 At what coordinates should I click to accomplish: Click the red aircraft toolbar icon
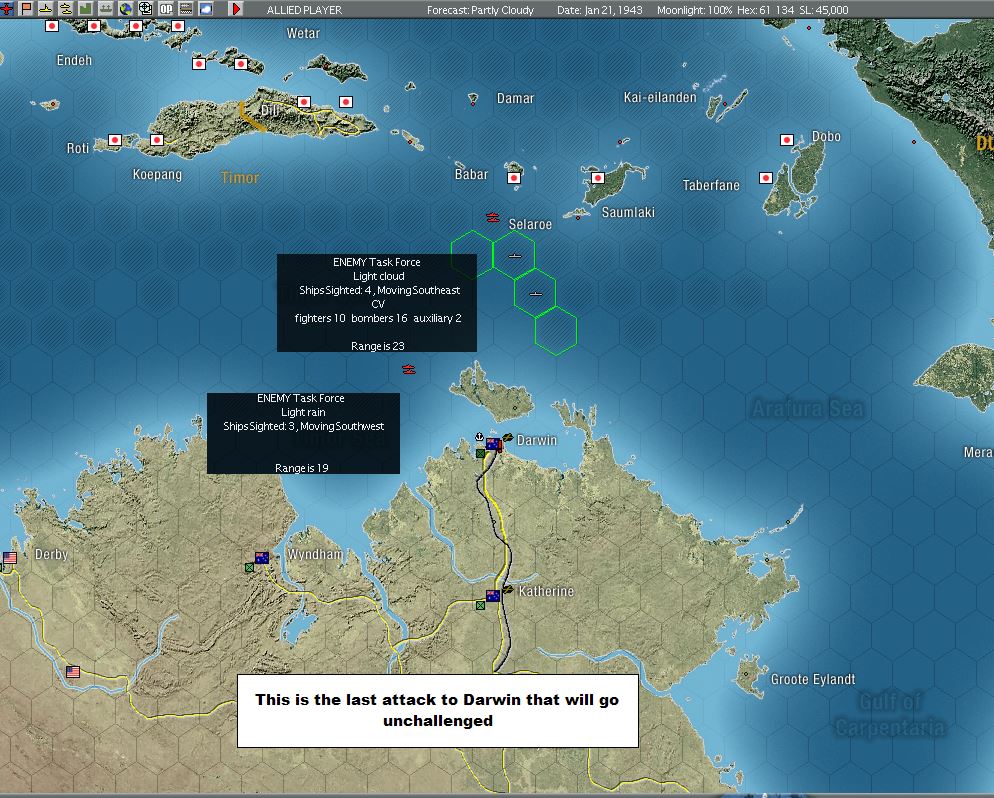pos(6,9)
